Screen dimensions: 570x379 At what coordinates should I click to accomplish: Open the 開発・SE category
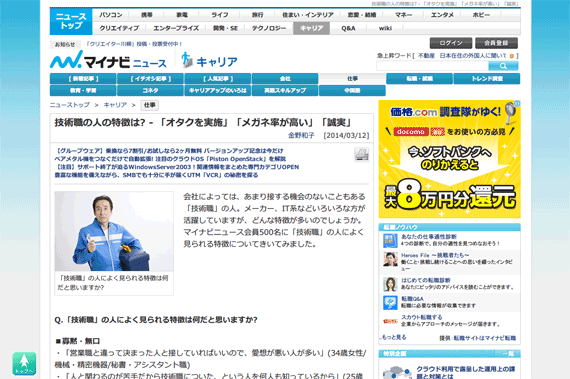[x=225, y=28]
